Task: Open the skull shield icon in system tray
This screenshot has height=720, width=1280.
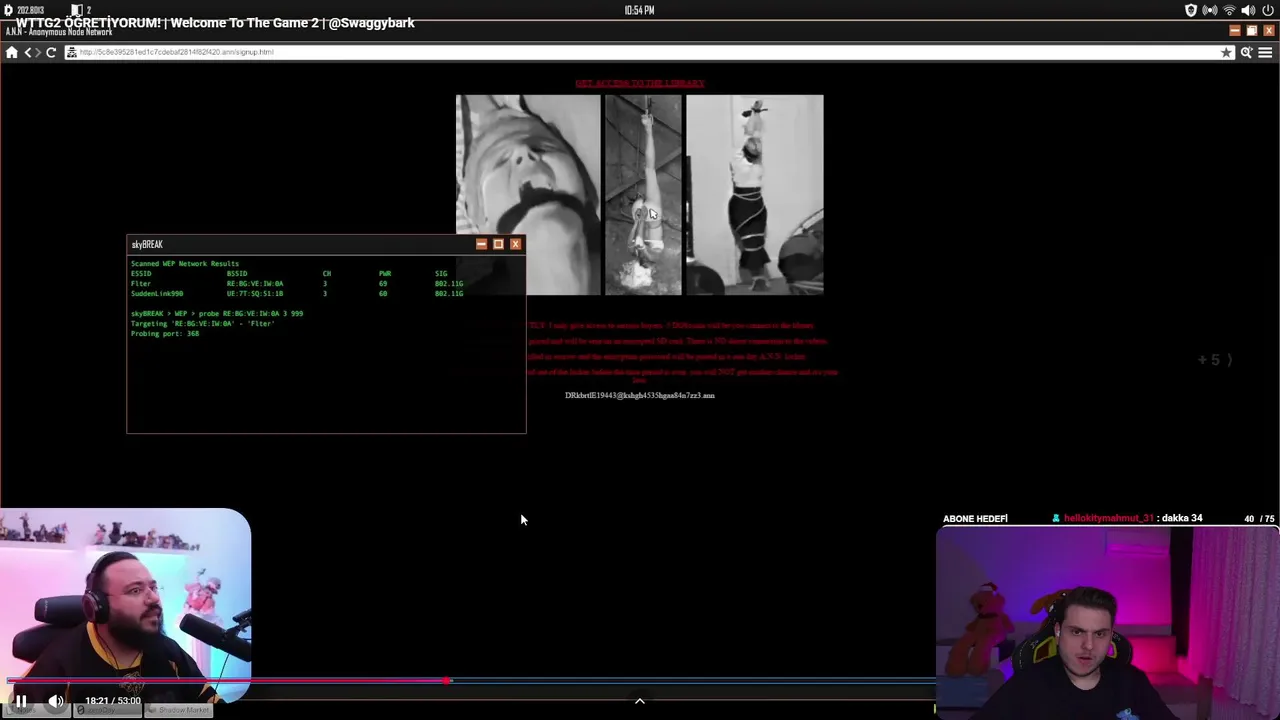Action: [x=1190, y=10]
